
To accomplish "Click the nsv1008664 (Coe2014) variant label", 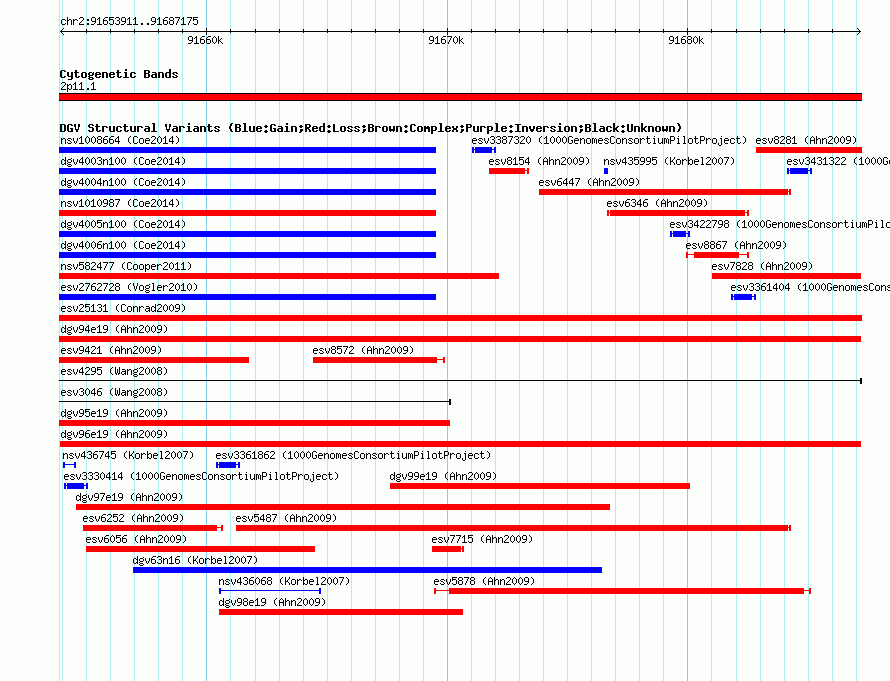I will (x=120, y=140).
